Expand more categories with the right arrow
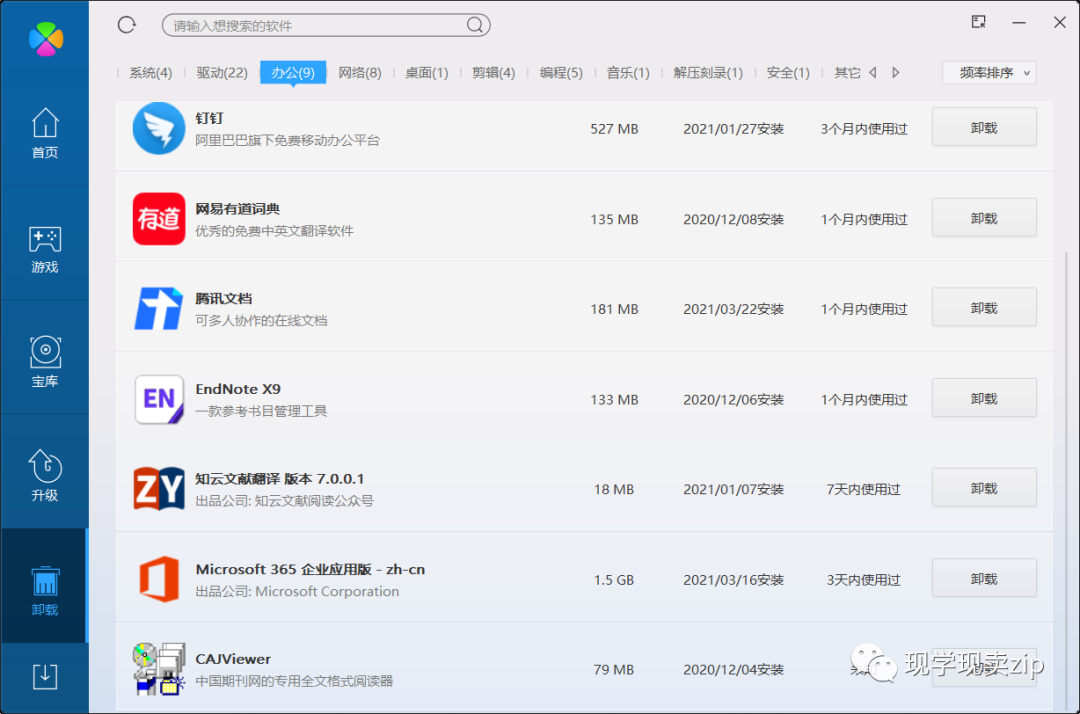This screenshot has height=714, width=1080. (895, 72)
